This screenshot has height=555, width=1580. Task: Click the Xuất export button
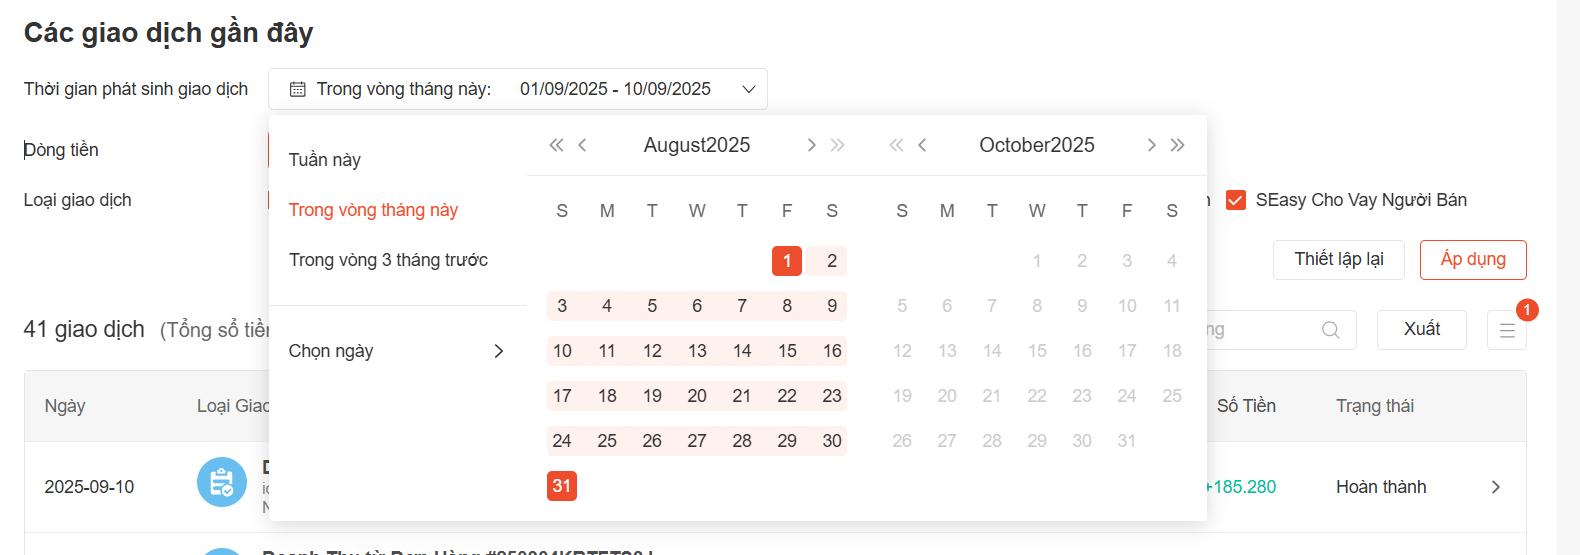(x=1421, y=330)
